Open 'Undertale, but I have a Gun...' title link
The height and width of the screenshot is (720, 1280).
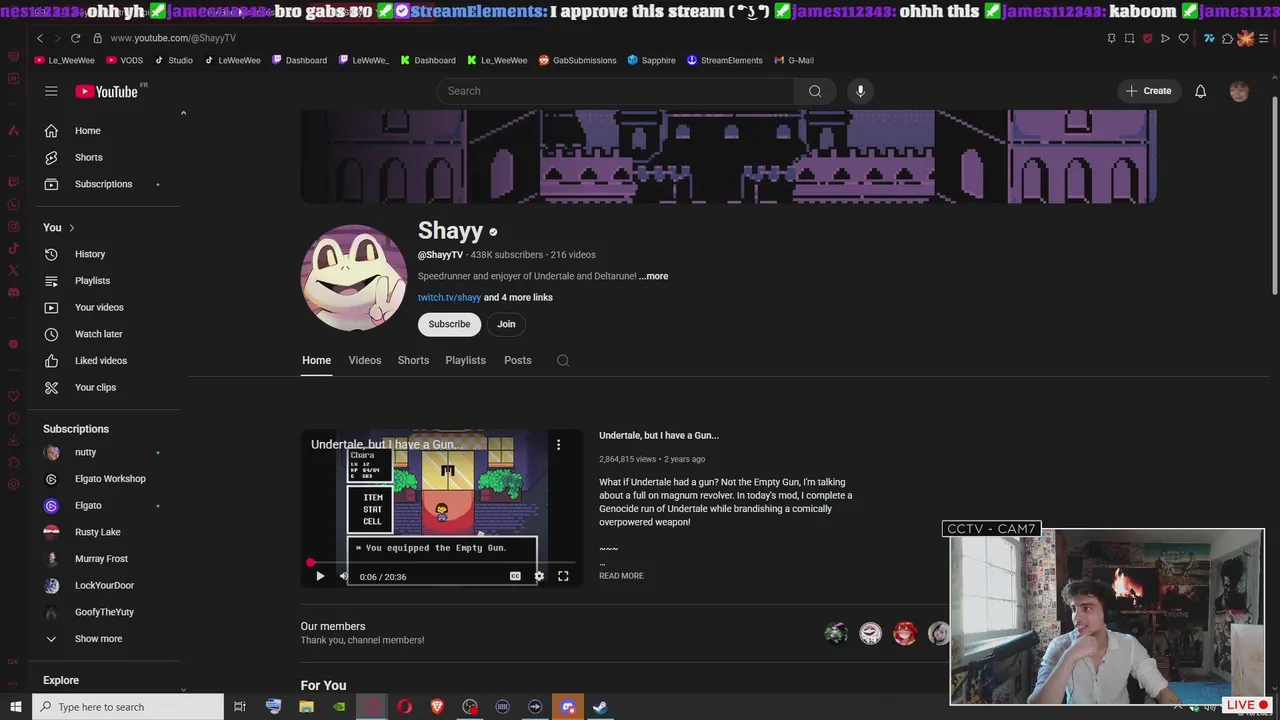click(659, 435)
